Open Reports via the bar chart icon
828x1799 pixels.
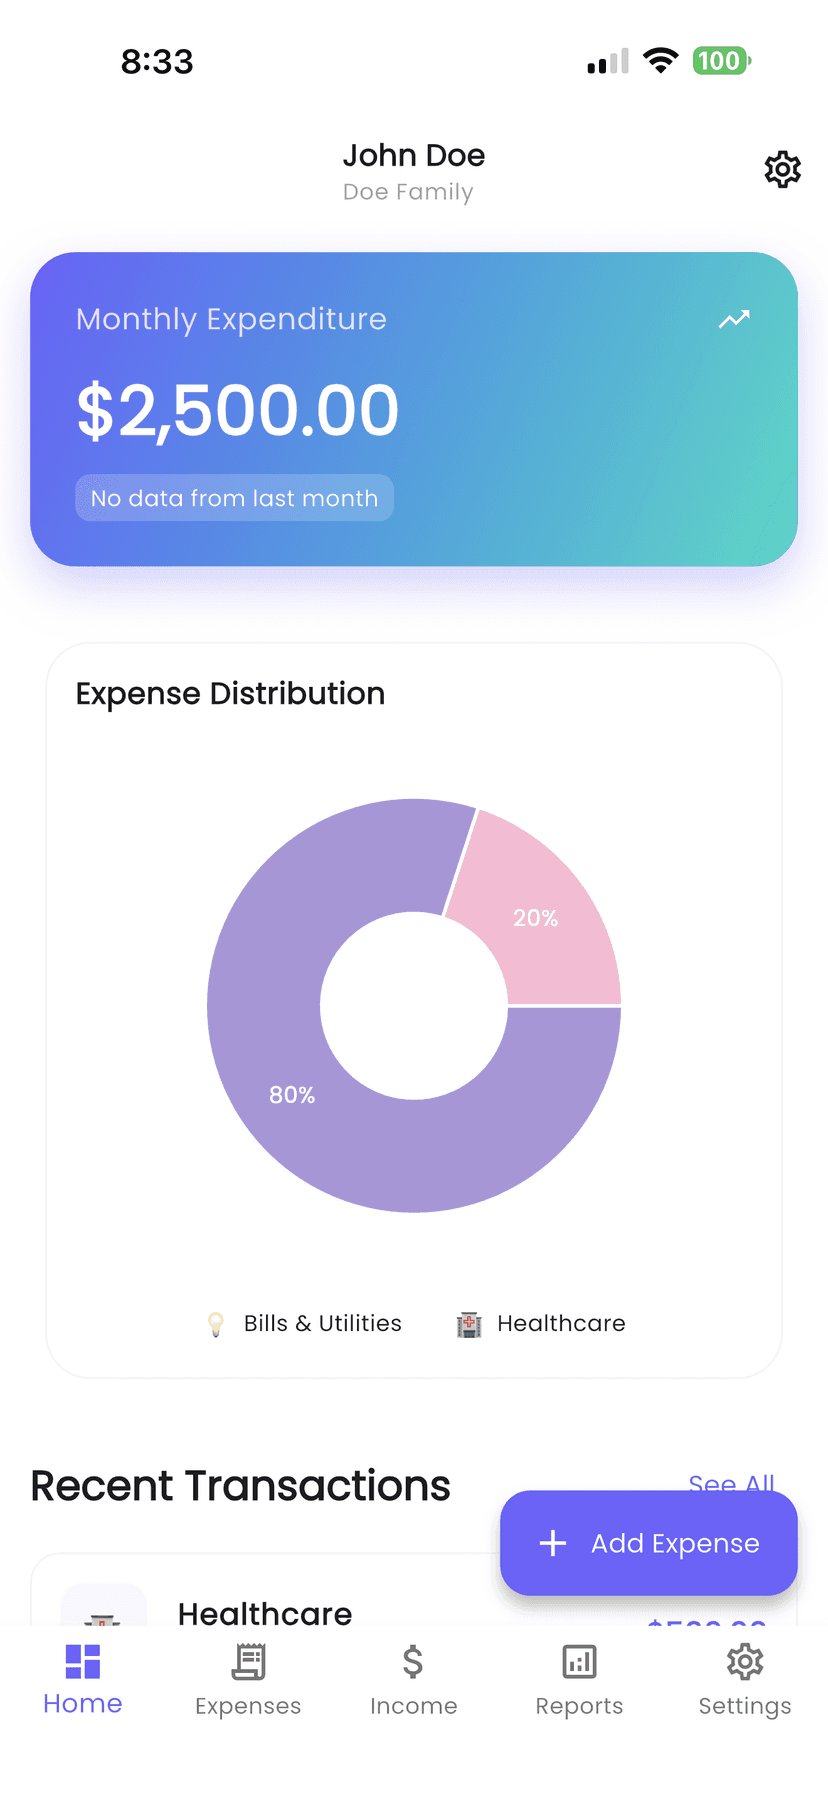pos(579,1661)
